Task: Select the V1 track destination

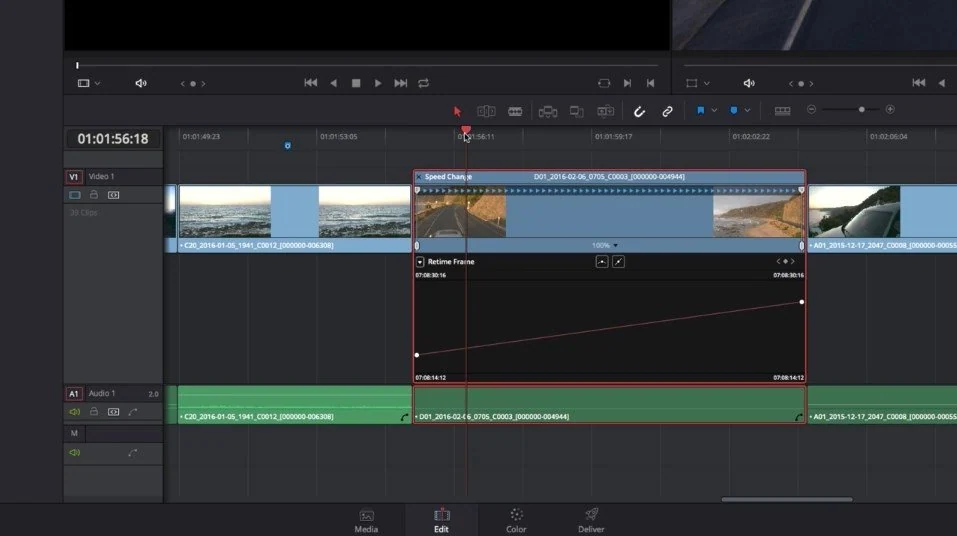Action: 73,176
